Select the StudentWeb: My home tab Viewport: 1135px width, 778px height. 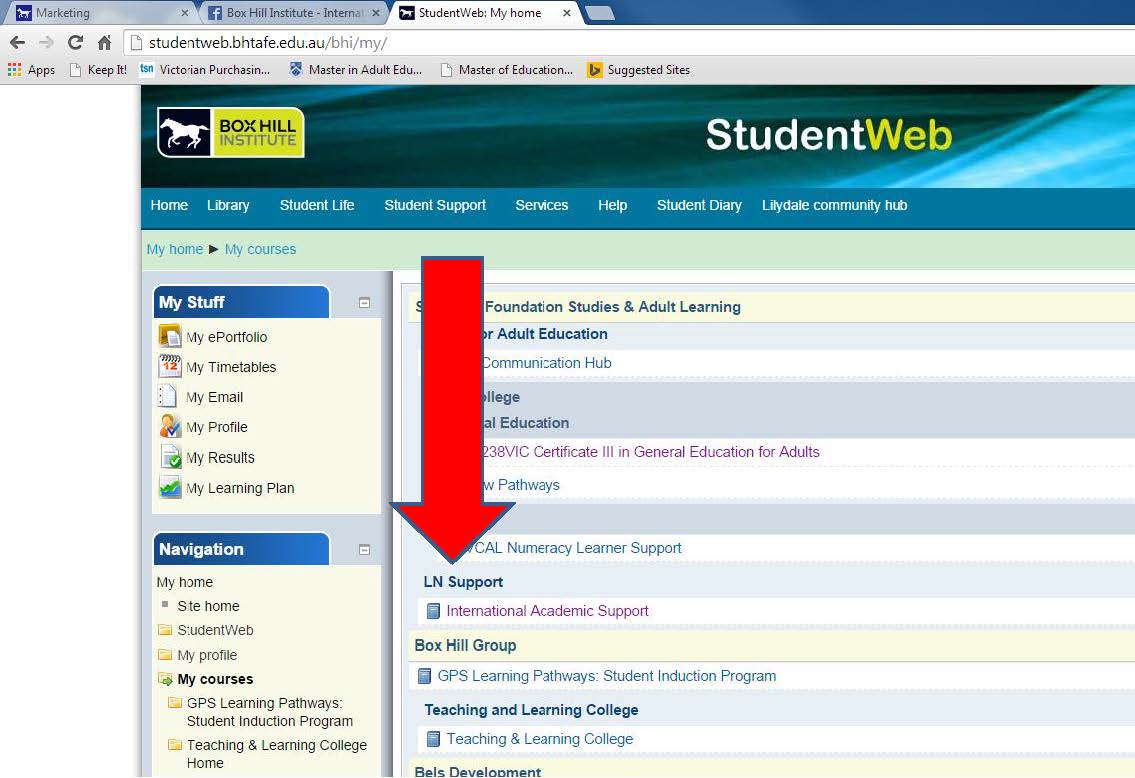(484, 13)
